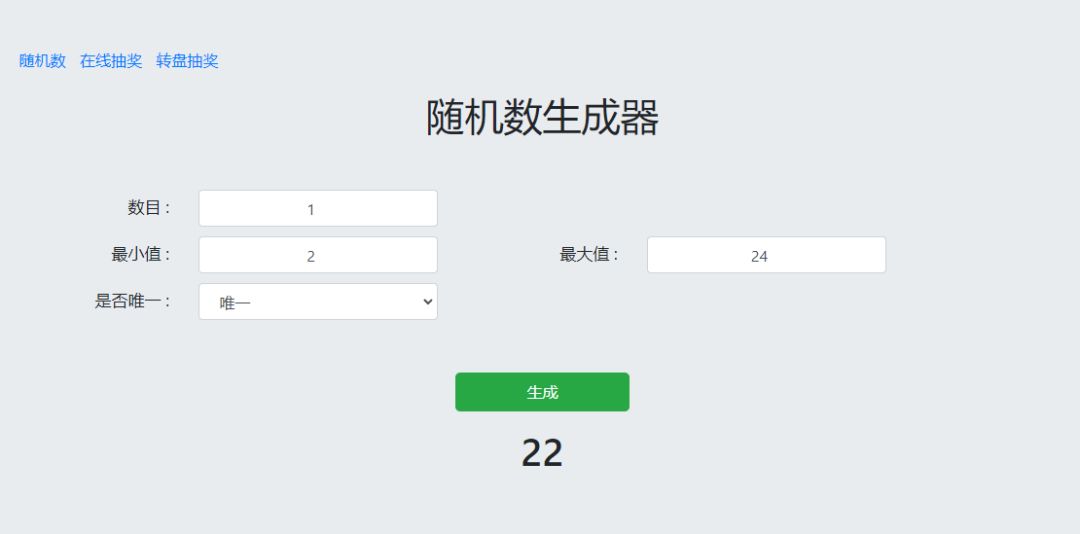Open the 随机数 navigation link
The width and height of the screenshot is (1080, 534).
[43, 61]
